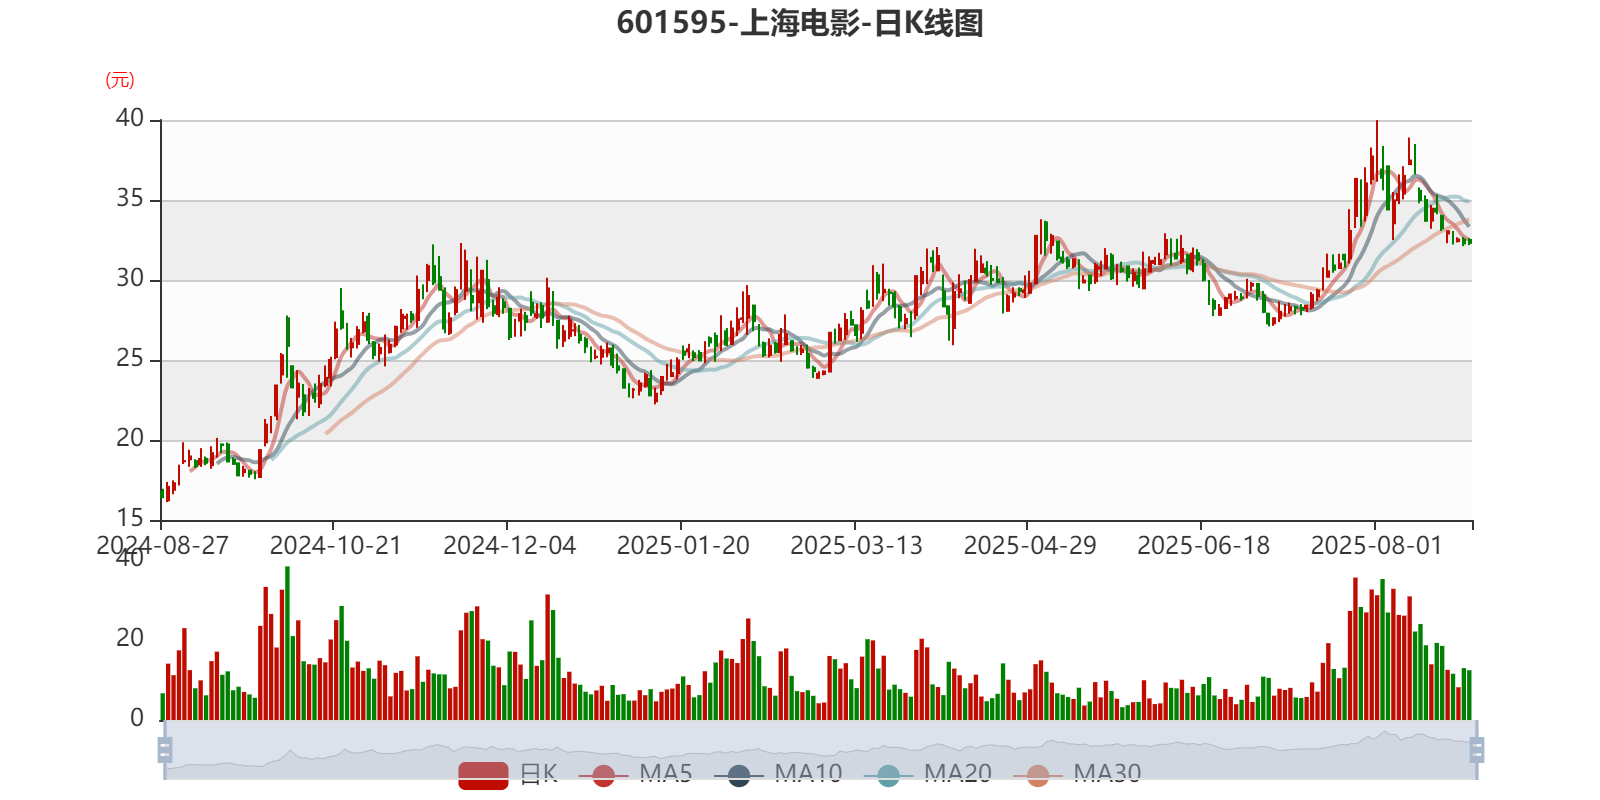The height and width of the screenshot is (800, 1600).
Task: Click the data zoom slider track
Action: click(820, 750)
